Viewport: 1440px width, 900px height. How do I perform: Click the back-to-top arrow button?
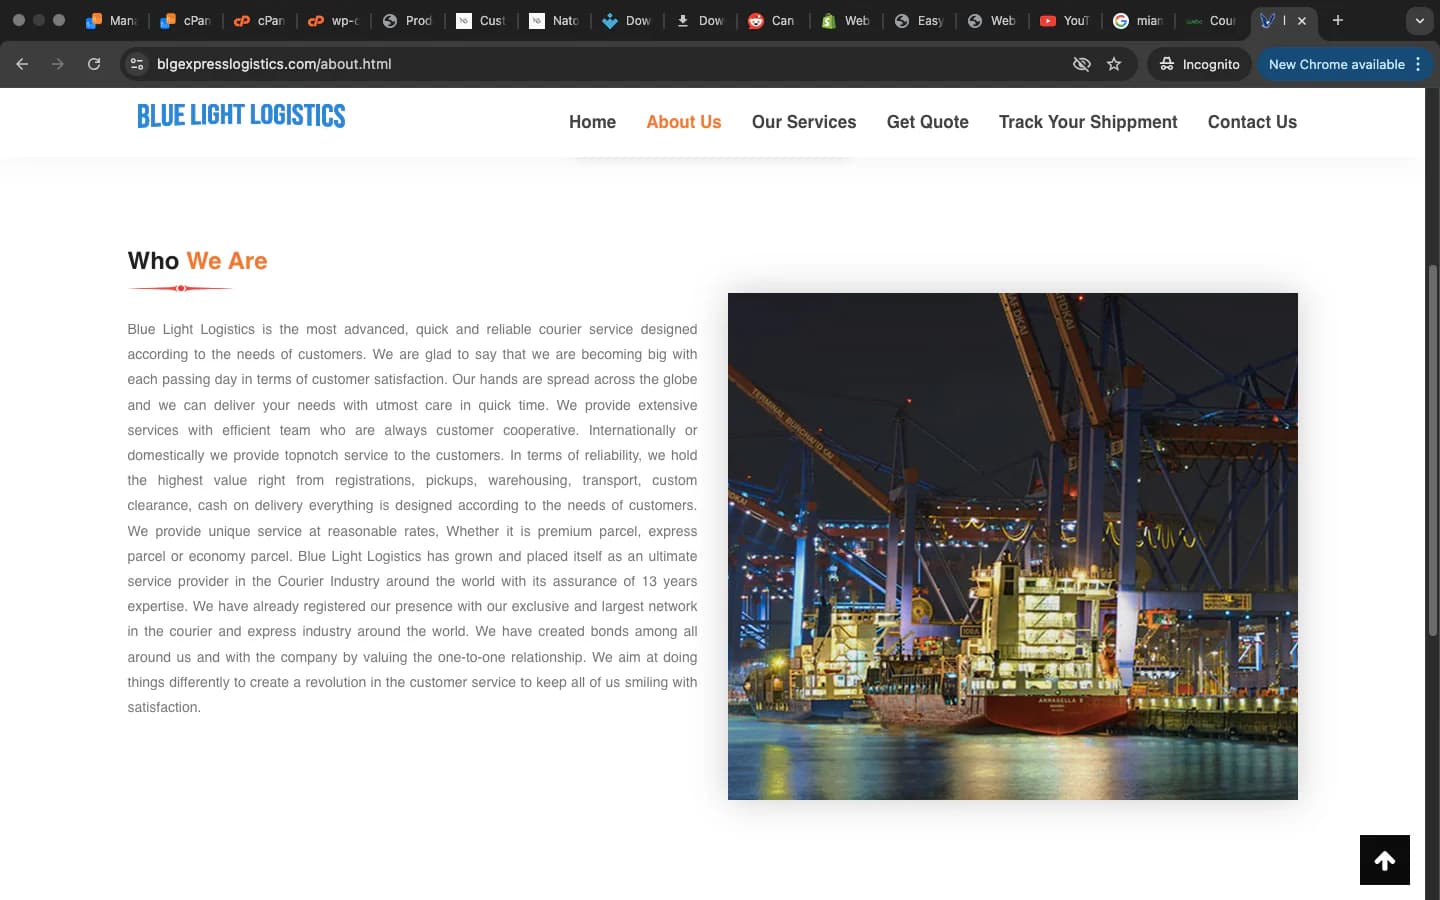point(1384,860)
